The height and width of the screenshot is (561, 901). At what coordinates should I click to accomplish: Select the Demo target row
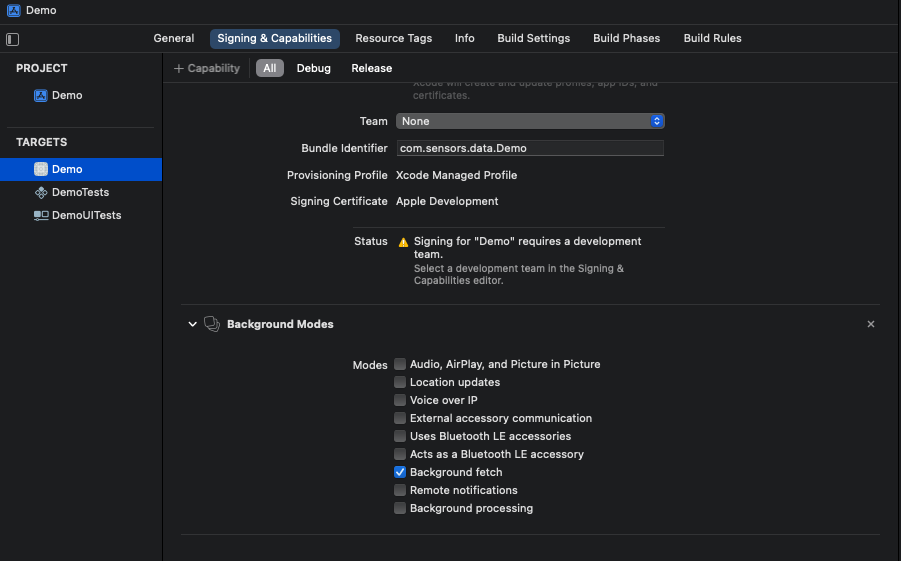tap(81, 169)
